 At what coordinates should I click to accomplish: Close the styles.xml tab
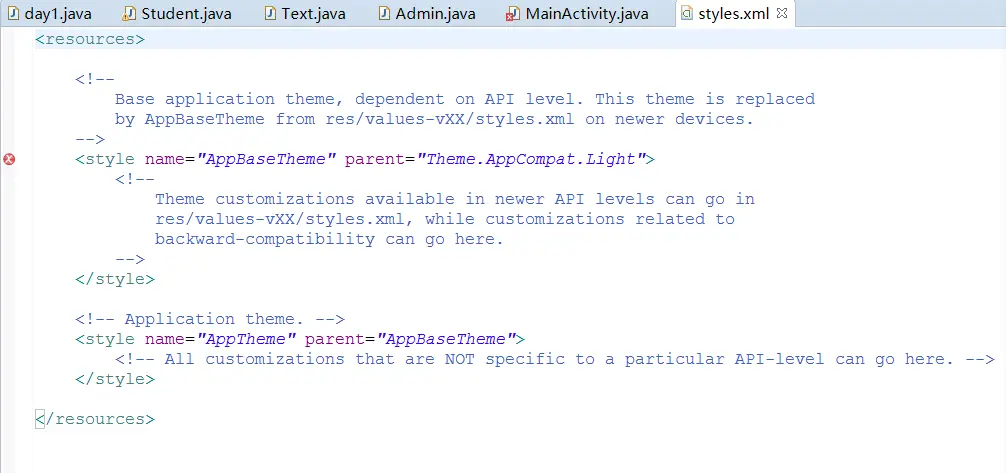coord(781,13)
